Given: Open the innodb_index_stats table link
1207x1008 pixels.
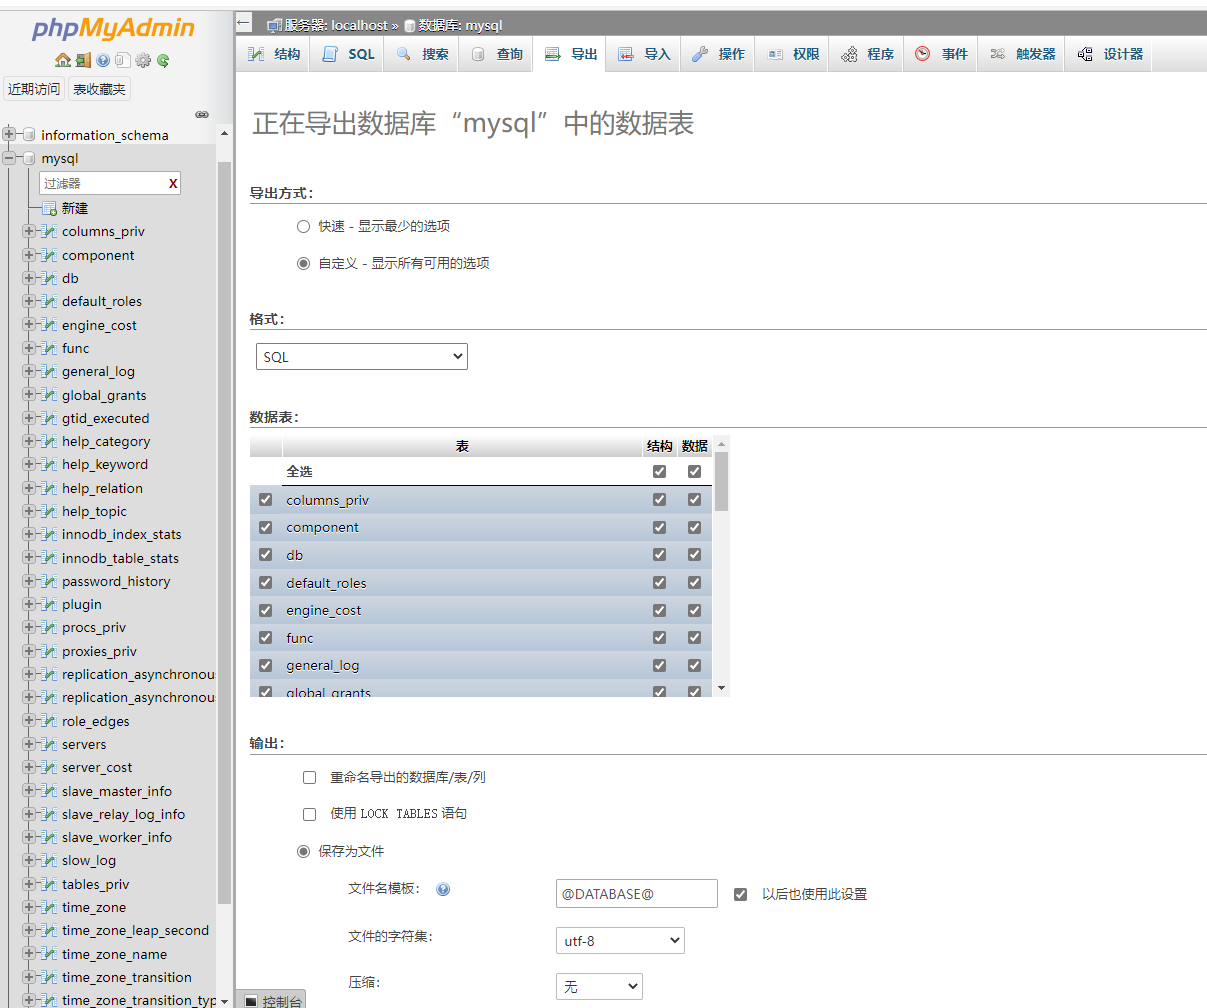Looking at the screenshot, I should [122, 535].
